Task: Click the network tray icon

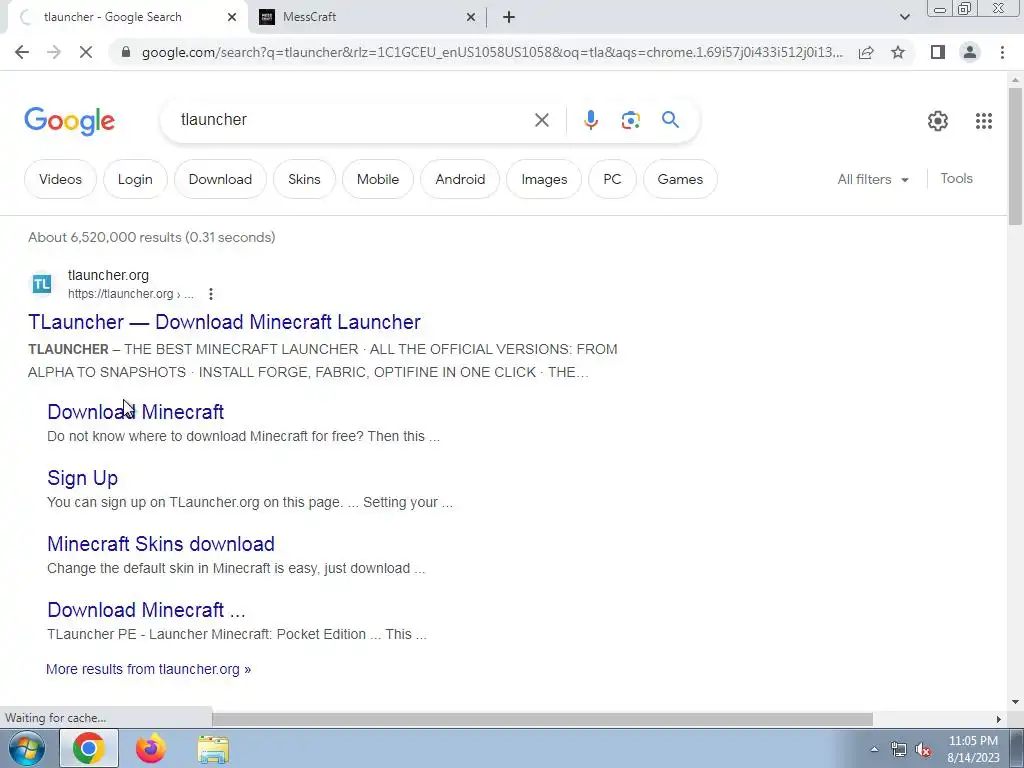Action: tap(899, 750)
